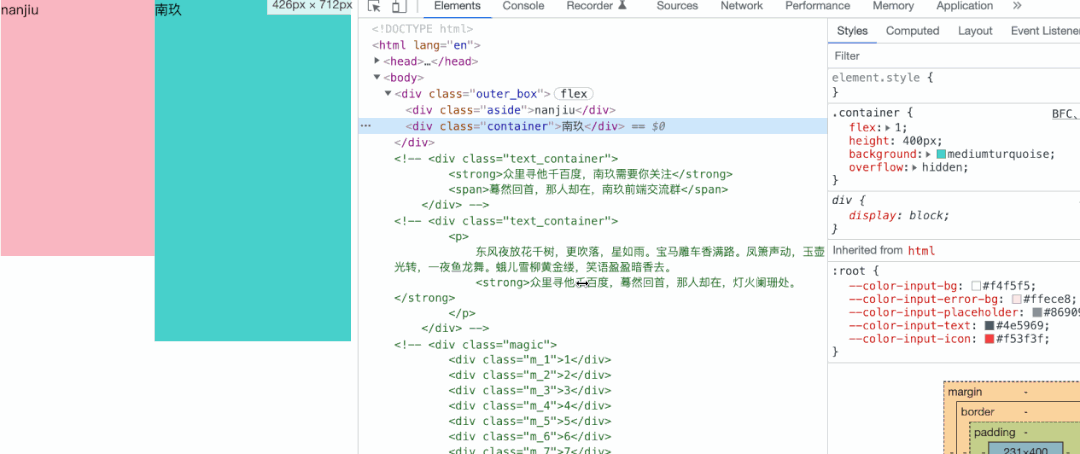Screen dimensions: 1080x454
Task: Click the .container selector text
Action: (x=866, y=113)
